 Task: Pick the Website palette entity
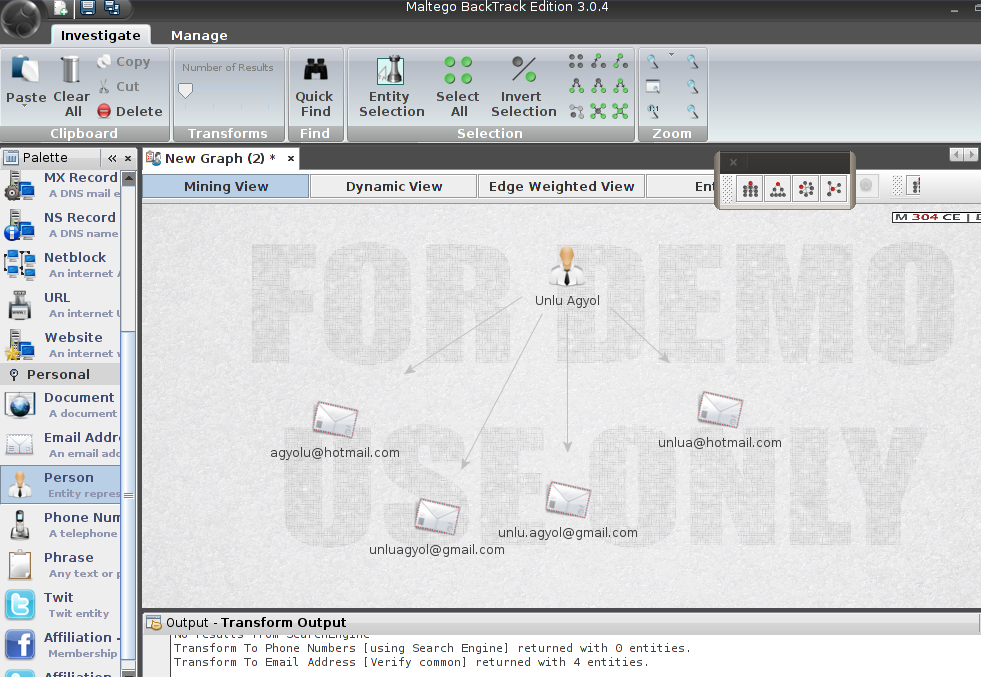pos(61,345)
